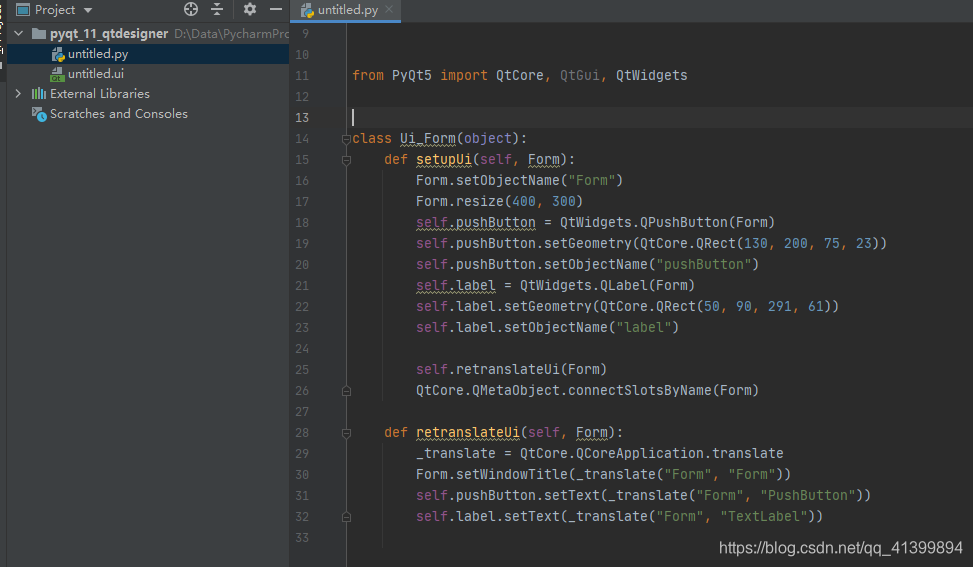Click the Scratches and Consoles icon

pyautogui.click(x=39, y=114)
